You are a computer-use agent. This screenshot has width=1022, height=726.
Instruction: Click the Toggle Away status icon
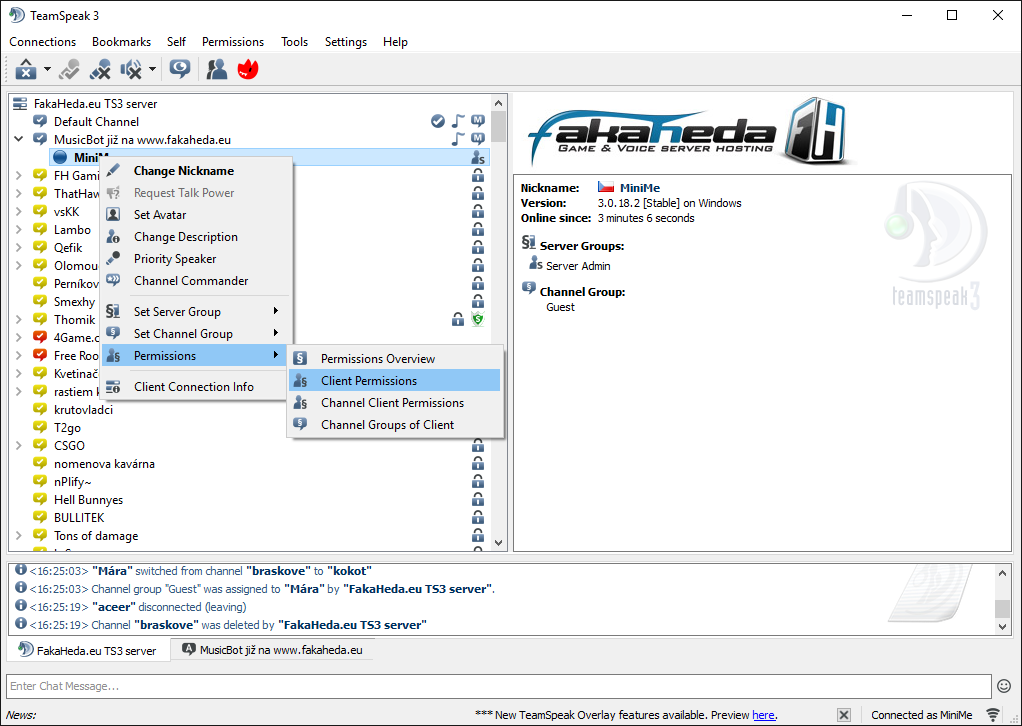tap(180, 69)
